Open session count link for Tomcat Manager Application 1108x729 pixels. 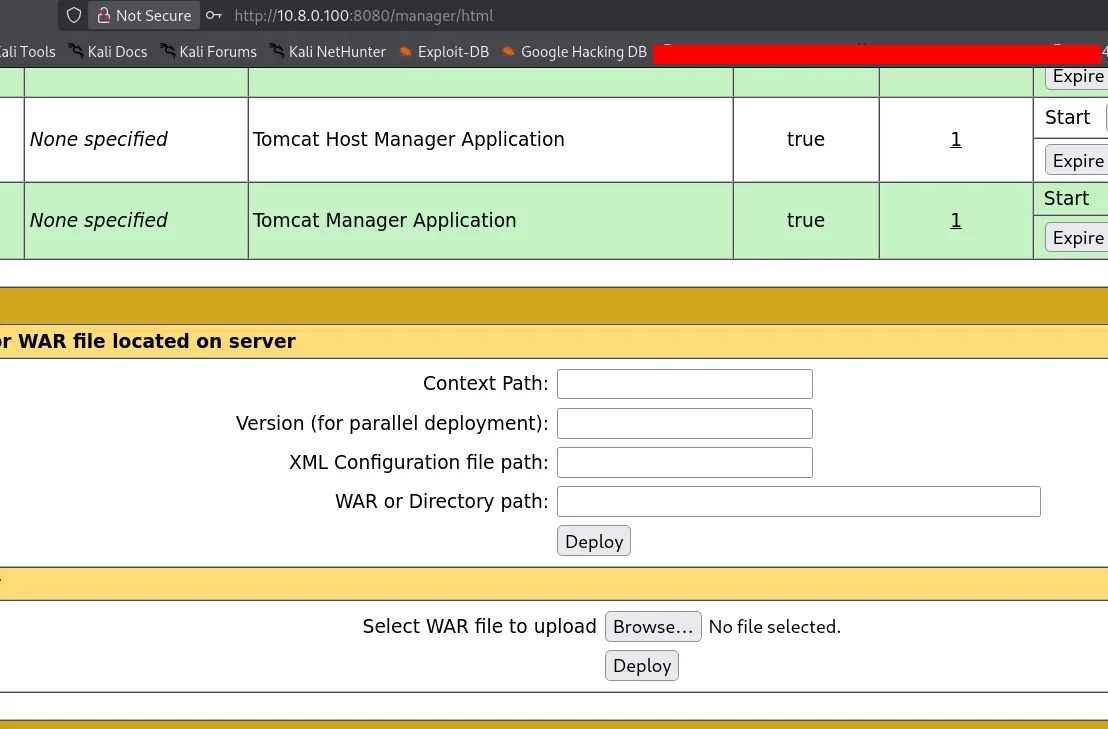coord(955,220)
